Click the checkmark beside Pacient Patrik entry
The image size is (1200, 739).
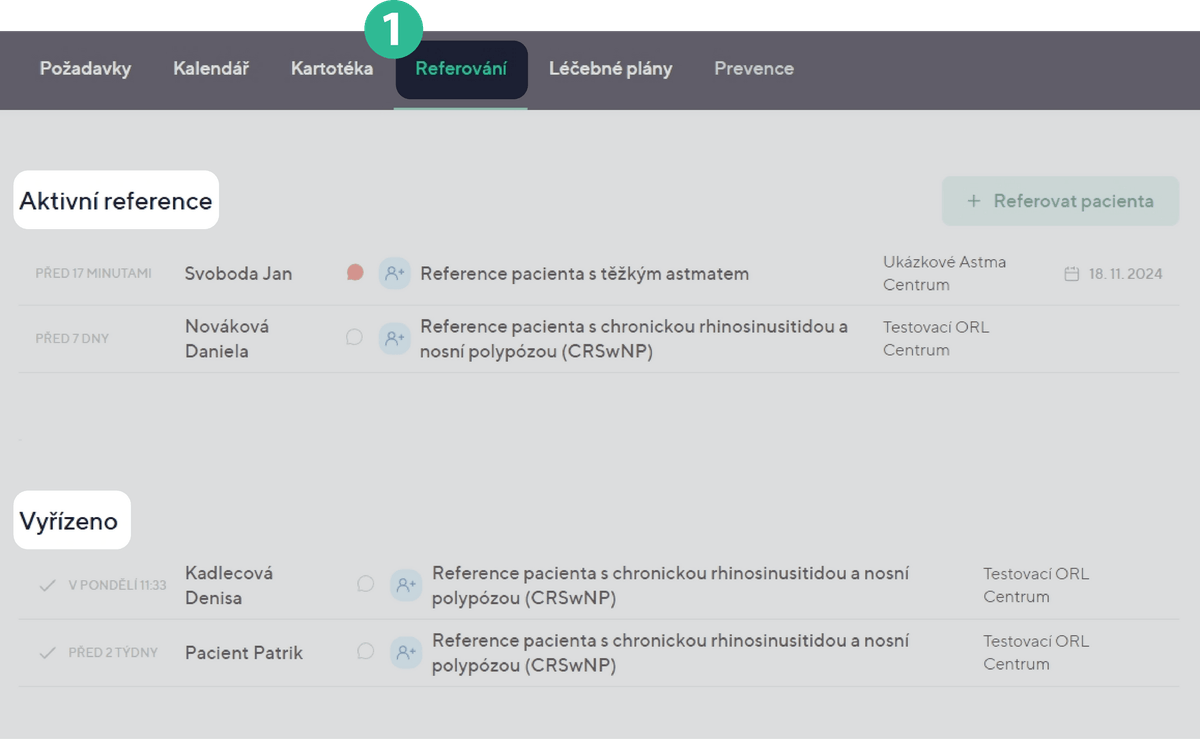[x=46, y=653]
